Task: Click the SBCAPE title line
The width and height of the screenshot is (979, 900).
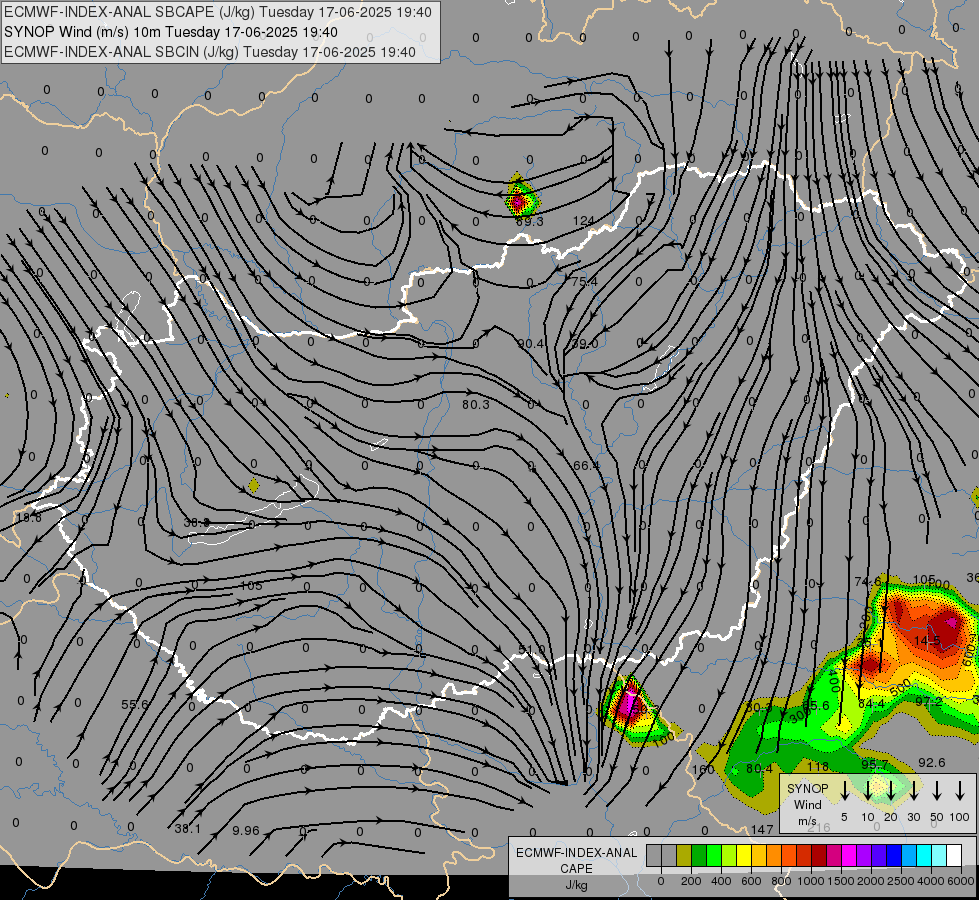Action: (x=218, y=12)
